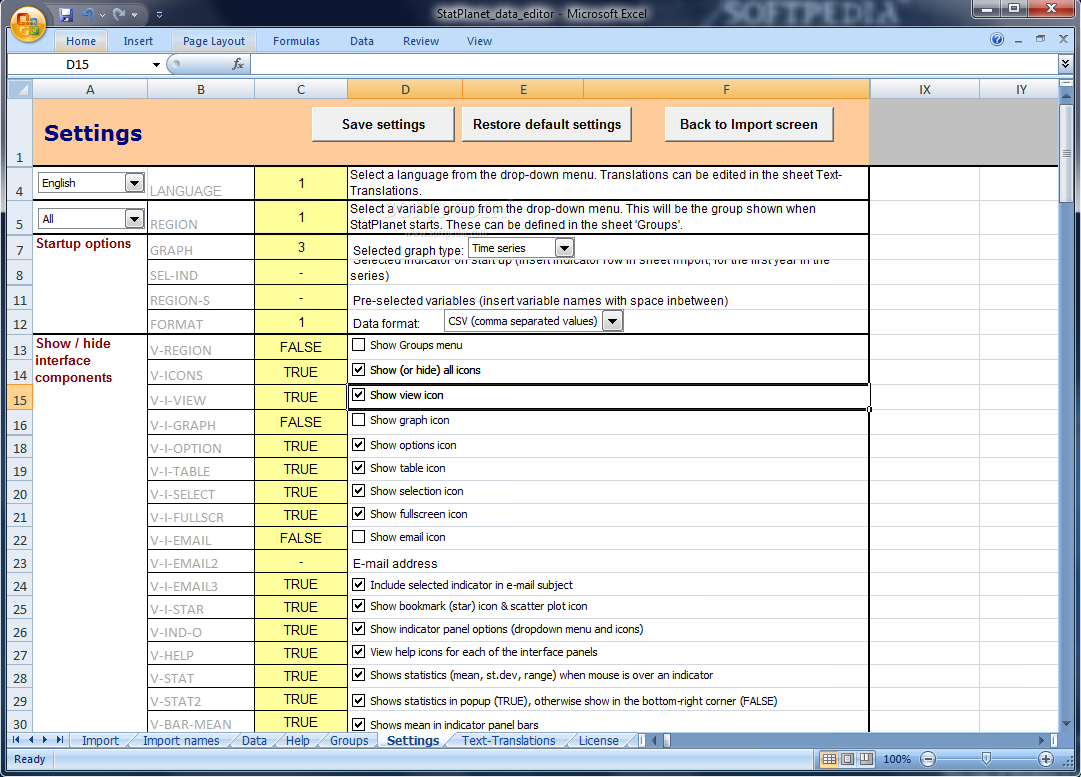The width and height of the screenshot is (1081, 777).
Task: Open the View ribbon tab
Action: pyautogui.click(x=479, y=41)
